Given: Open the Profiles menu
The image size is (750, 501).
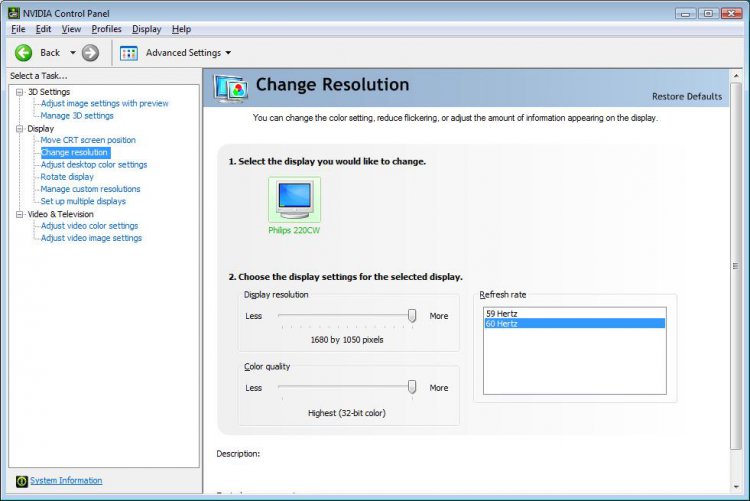Looking at the screenshot, I should pos(106,29).
